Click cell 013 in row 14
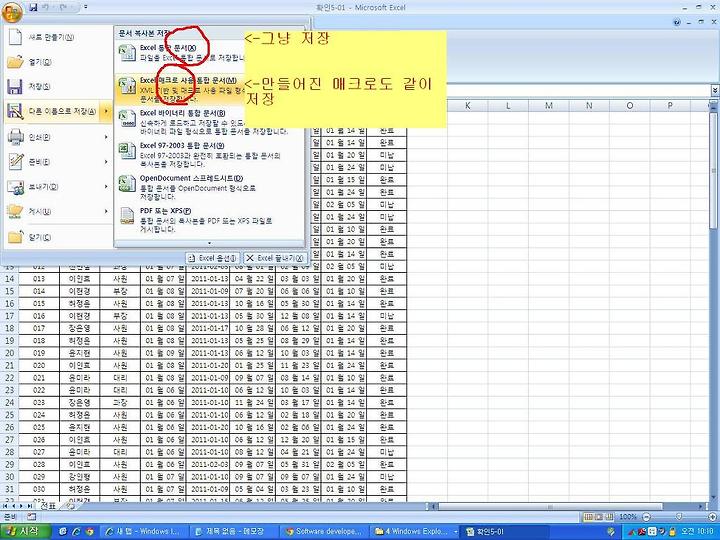Screen dimensions: 720x540 pos(39,279)
